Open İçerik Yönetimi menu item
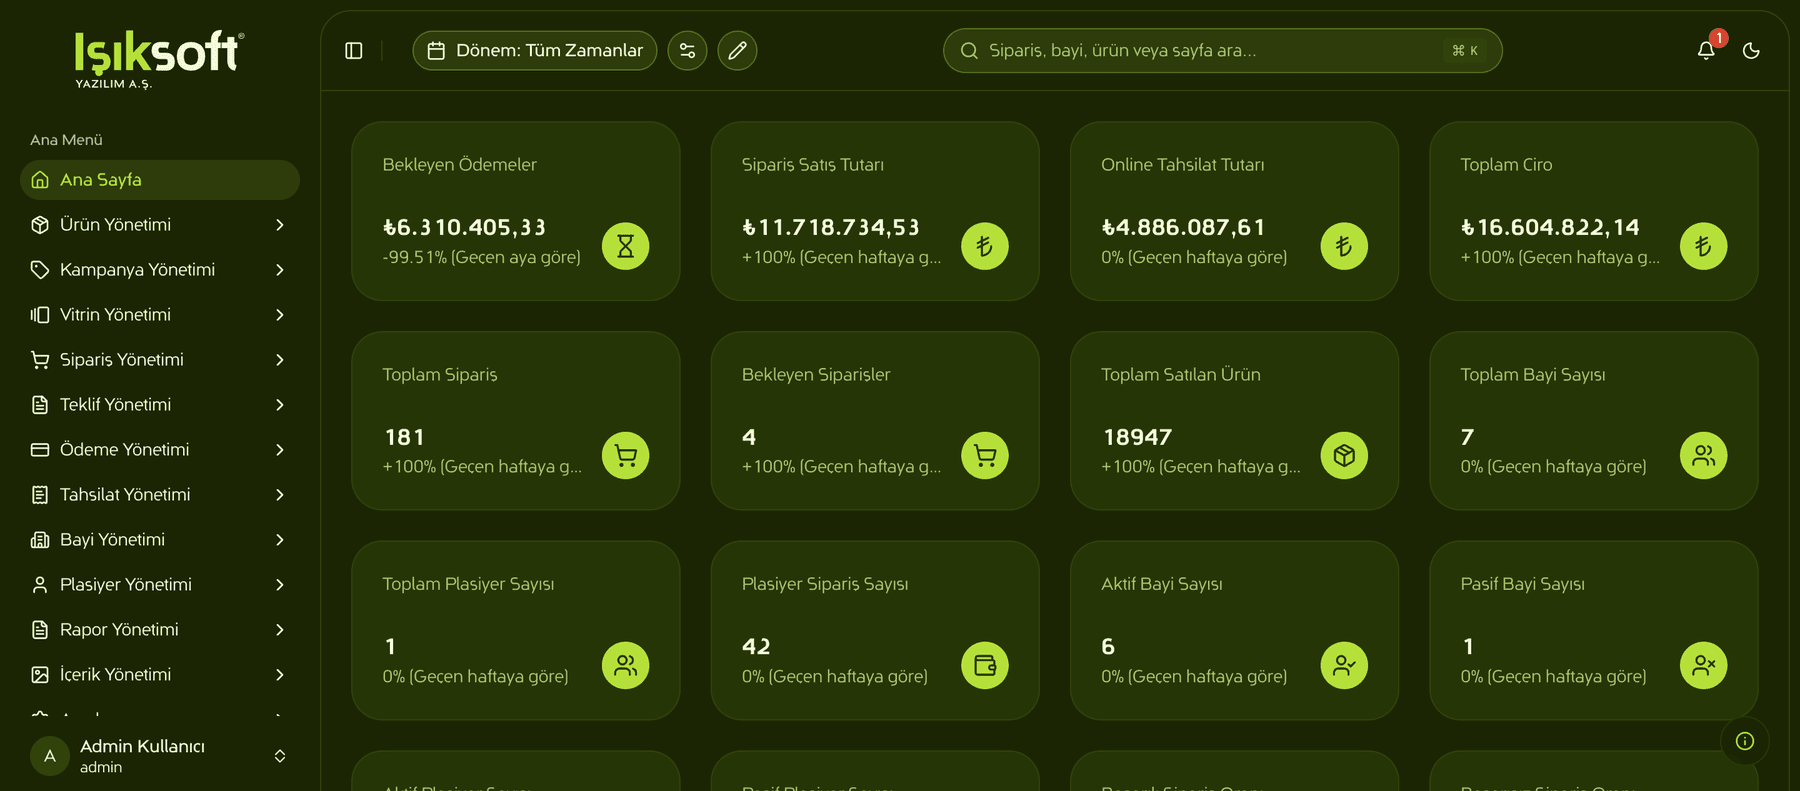The height and width of the screenshot is (791, 1800). tap(160, 675)
